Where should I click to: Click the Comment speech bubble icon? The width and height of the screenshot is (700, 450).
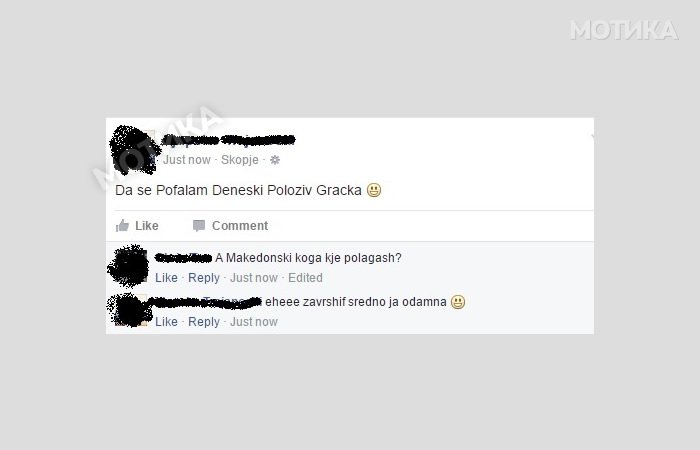[x=199, y=226]
